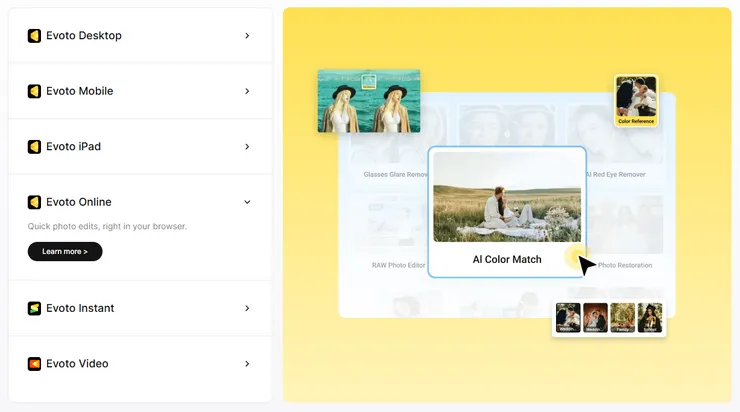The width and height of the screenshot is (740, 412).
Task: Click the Learn more button
Action: (x=65, y=252)
